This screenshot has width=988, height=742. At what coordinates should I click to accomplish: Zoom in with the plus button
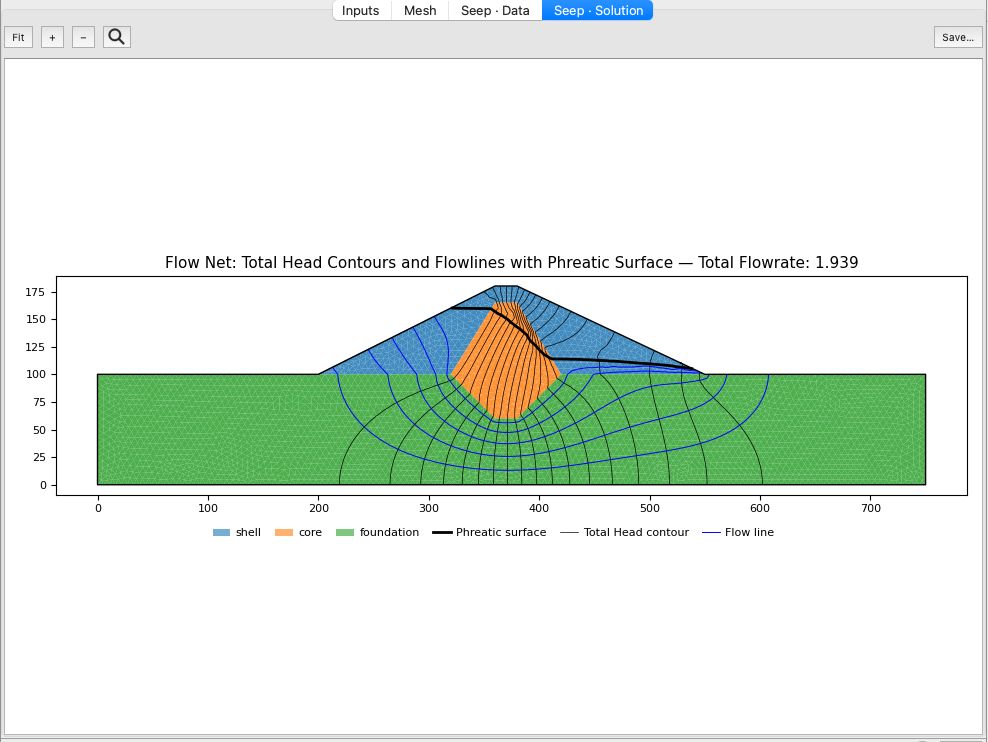pos(52,37)
